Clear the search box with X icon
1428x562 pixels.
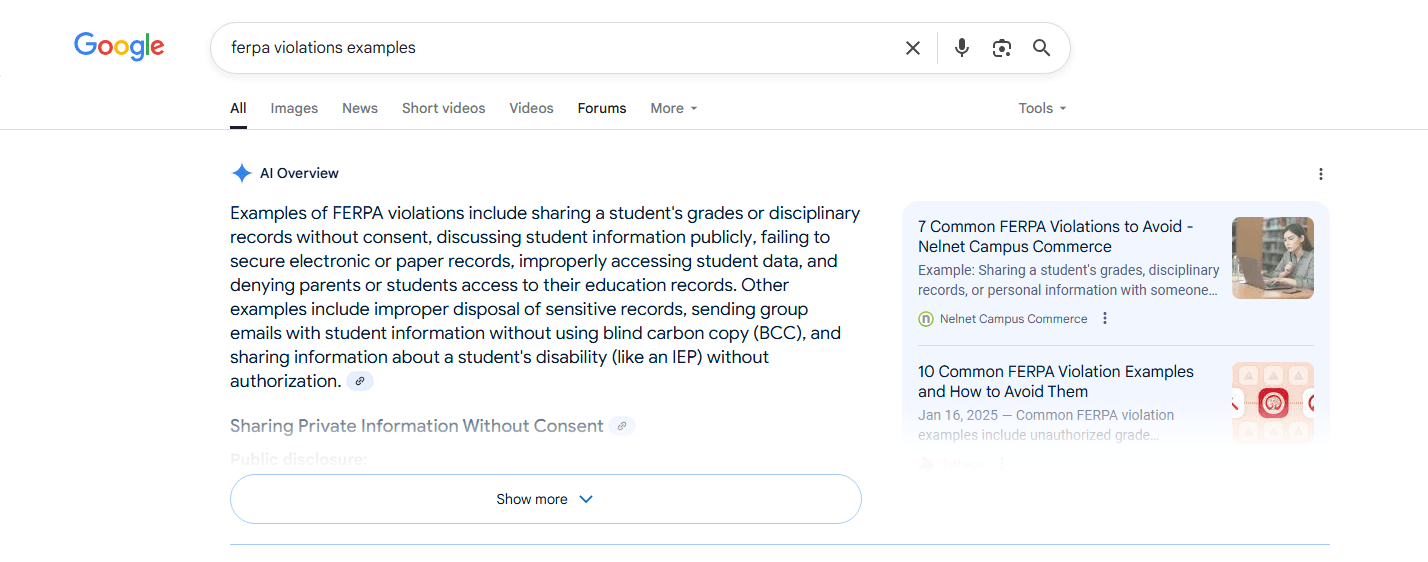coord(912,48)
